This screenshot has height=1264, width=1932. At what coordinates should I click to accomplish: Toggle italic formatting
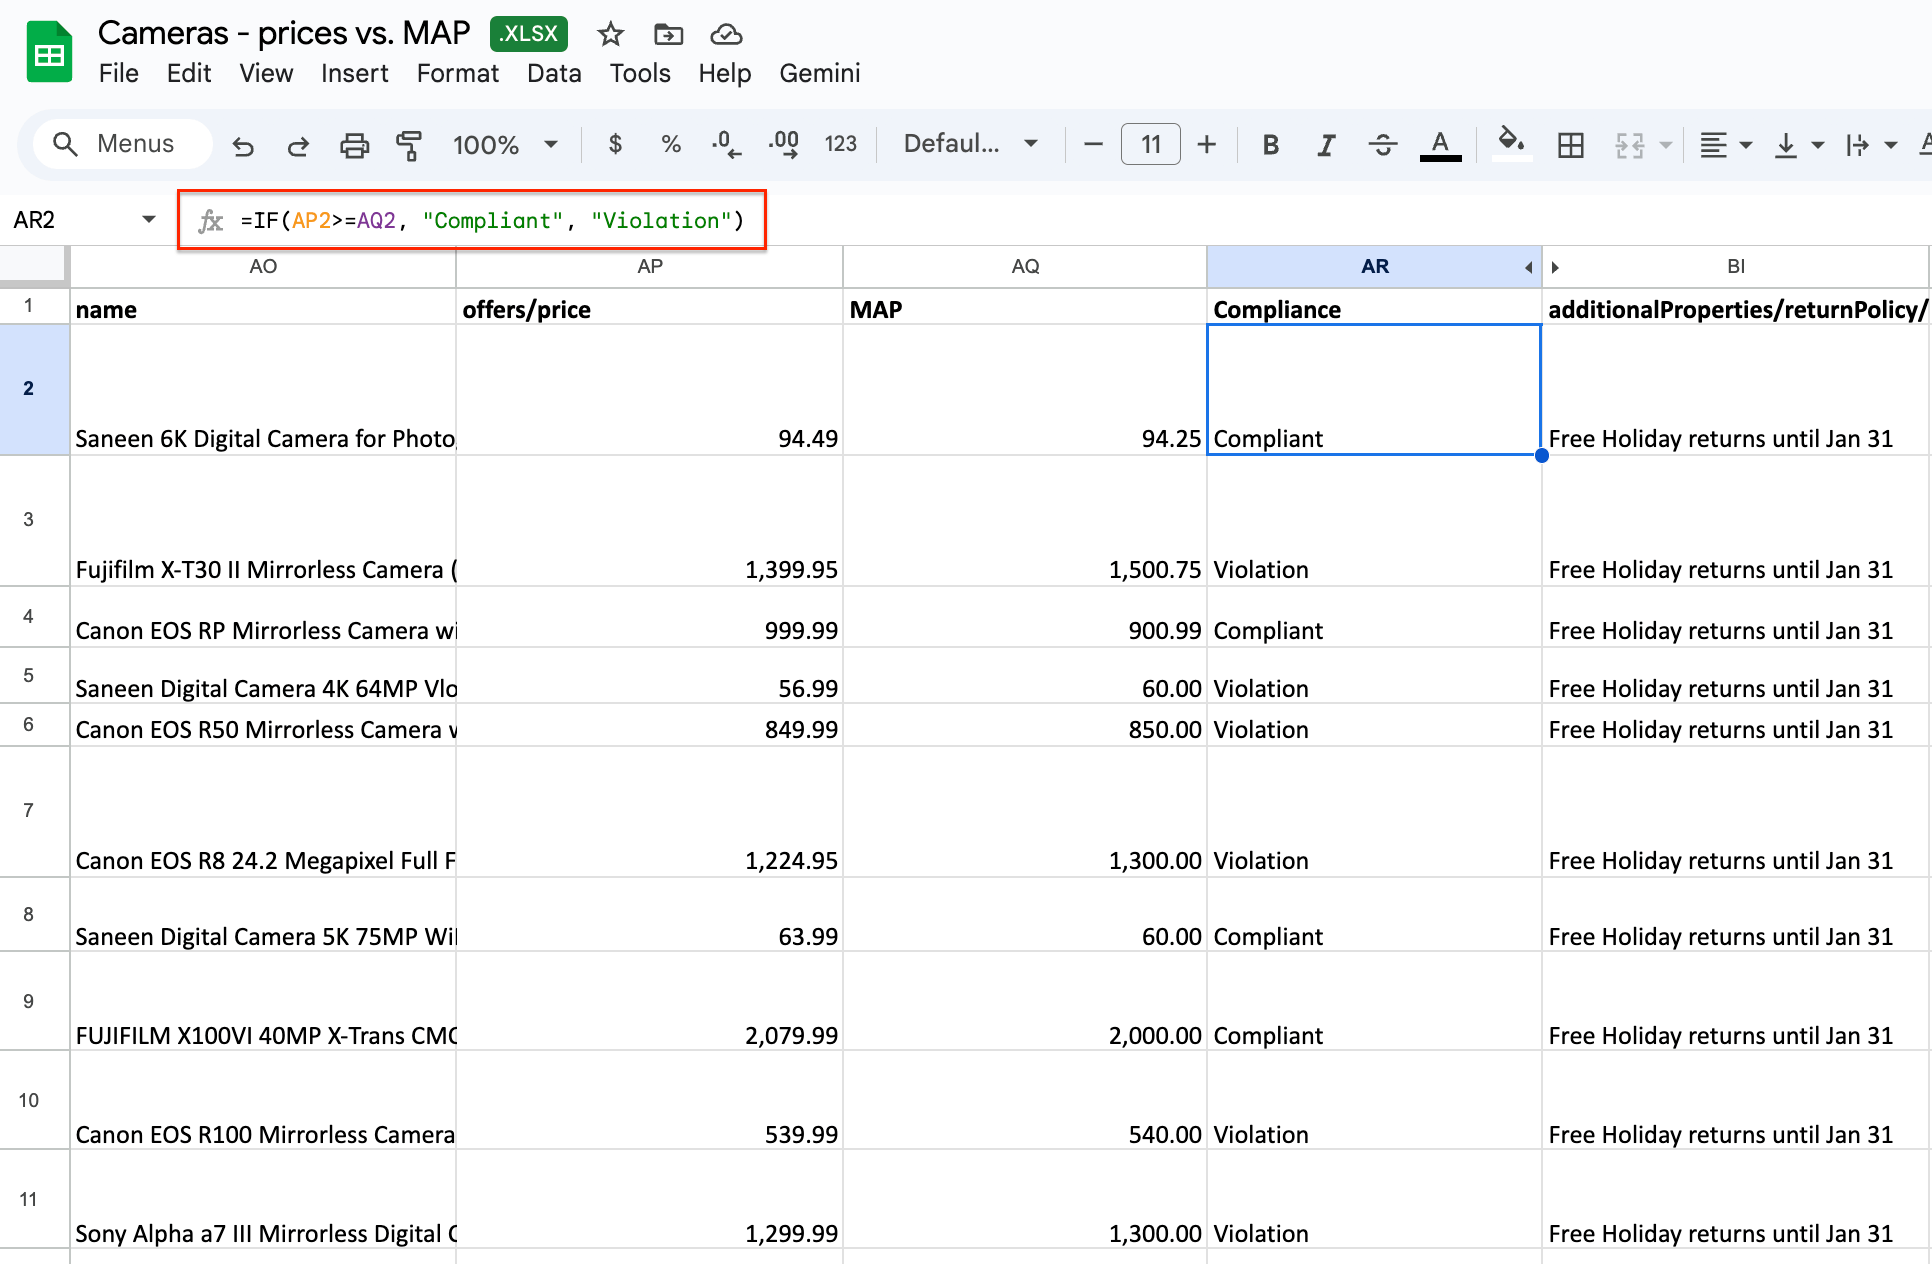1326,146
